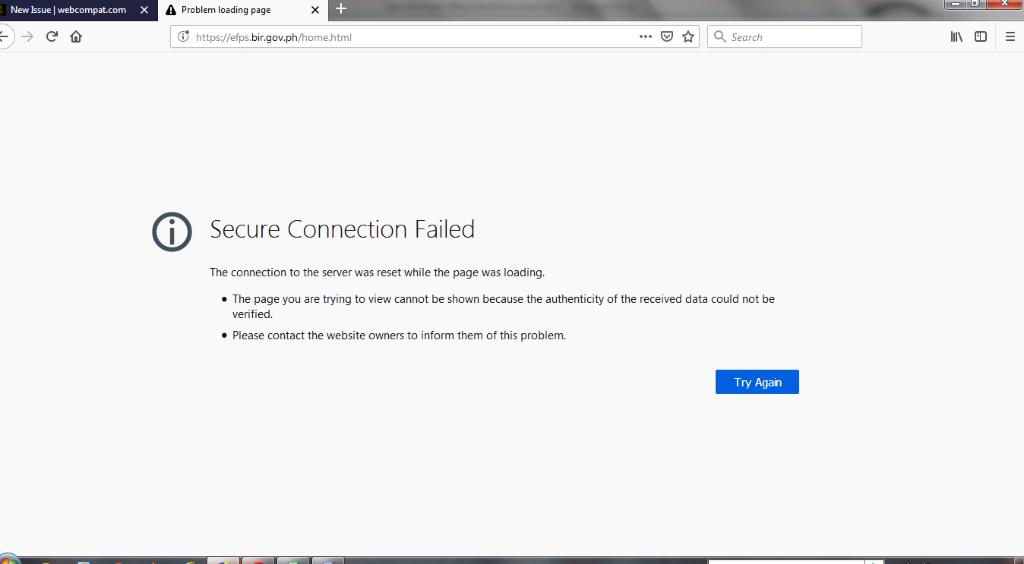Click the Back navigation arrow

tap(5, 37)
